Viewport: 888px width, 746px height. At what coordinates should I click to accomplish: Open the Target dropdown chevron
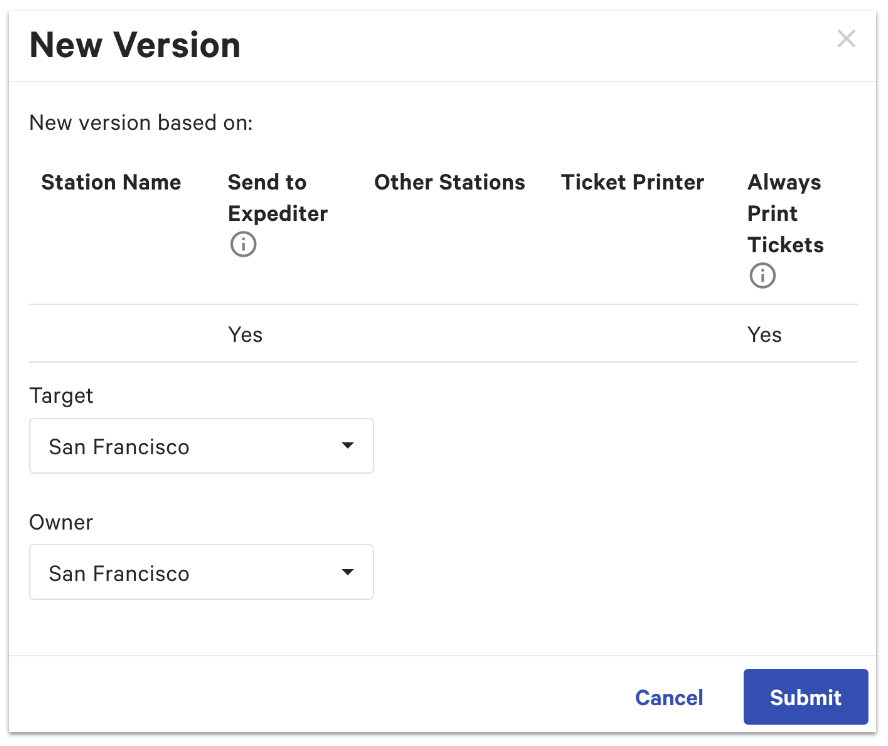(x=347, y=446)
